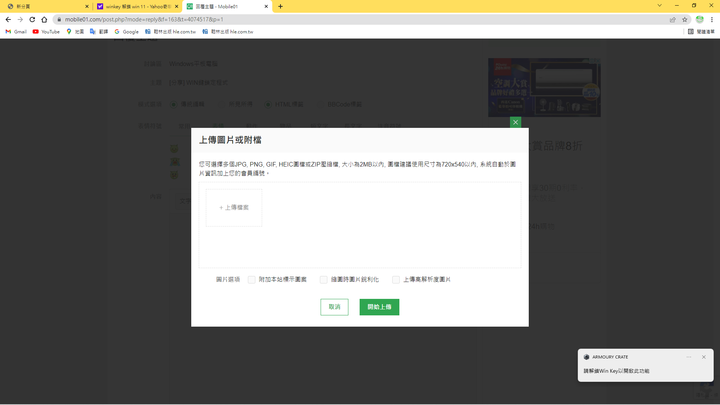Close the winkey Yahoo search tab
Image resolution: width=720 pixels, height=405 pixels.
point(177,6)
